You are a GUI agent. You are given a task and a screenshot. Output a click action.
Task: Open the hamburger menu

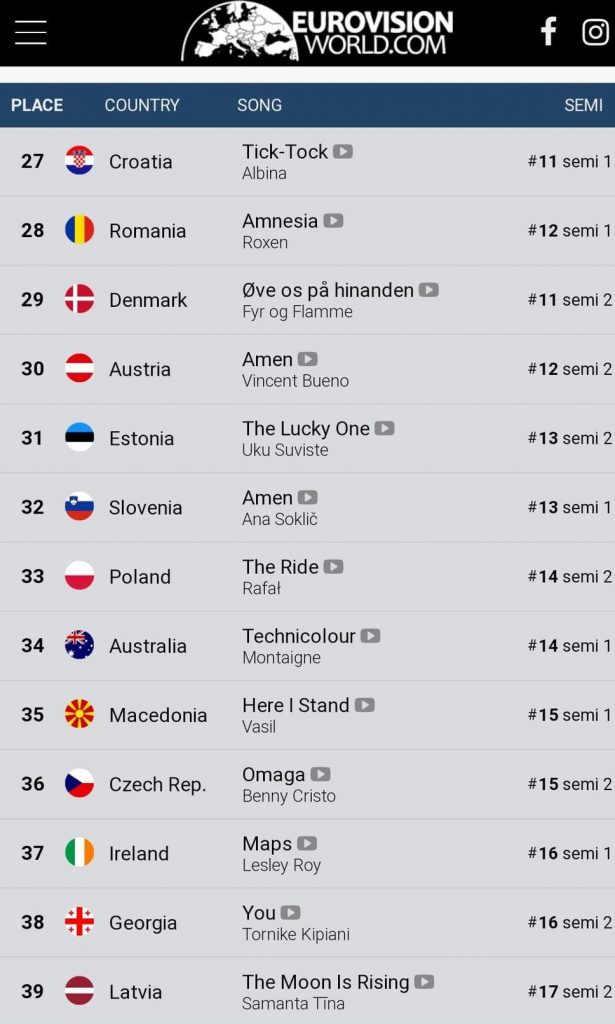[x=31, y=32]
